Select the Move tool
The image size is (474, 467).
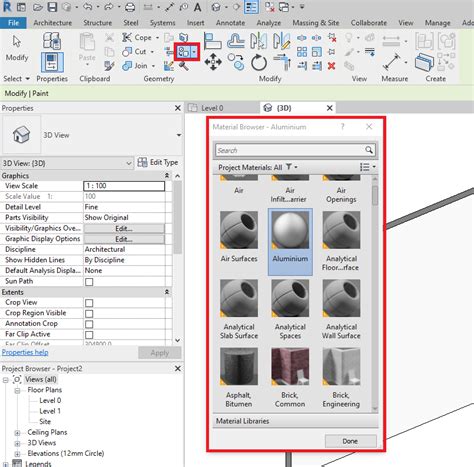[x=213, y=62]
